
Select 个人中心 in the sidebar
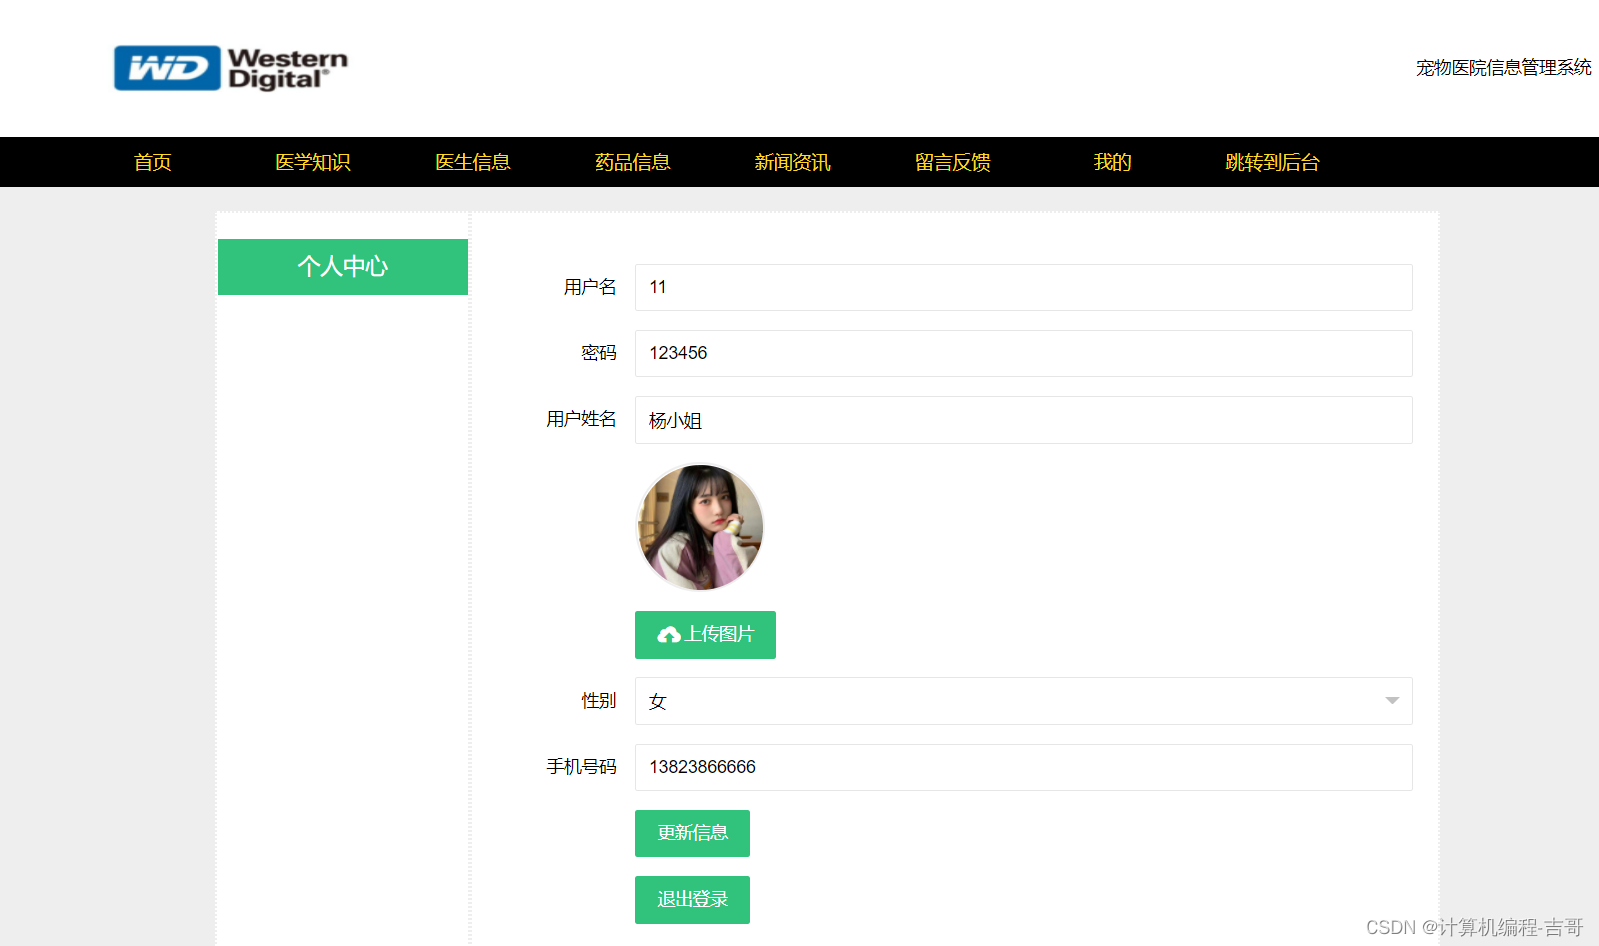(x=343, y=267)
